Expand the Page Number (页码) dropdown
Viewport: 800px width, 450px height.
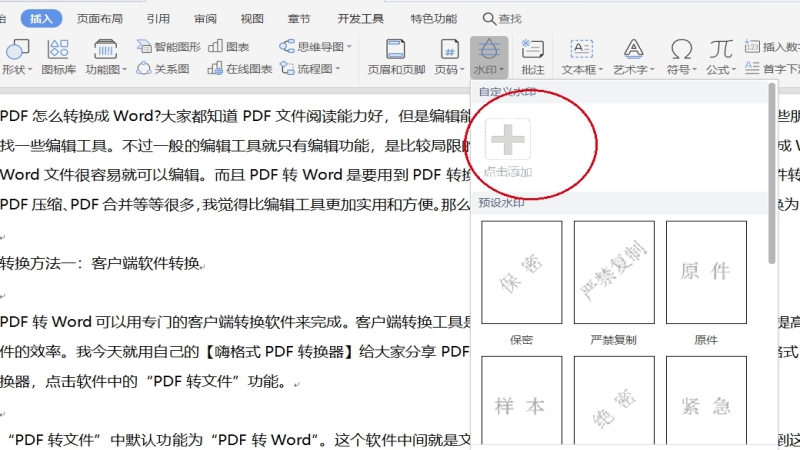point(450,70)
